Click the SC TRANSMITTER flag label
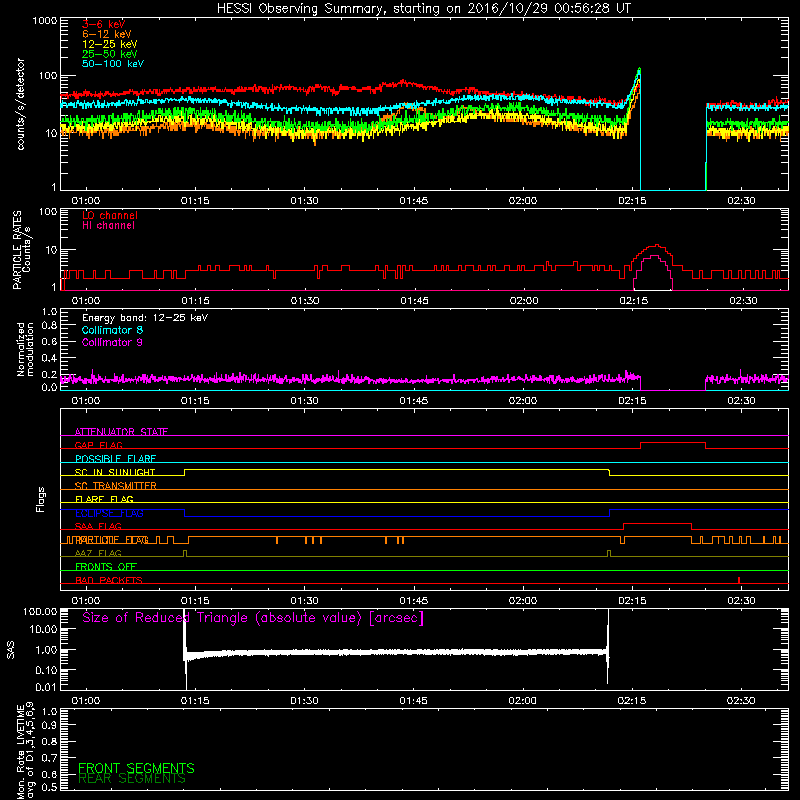Viewport: 800px width, 800px height. [115, 486]
